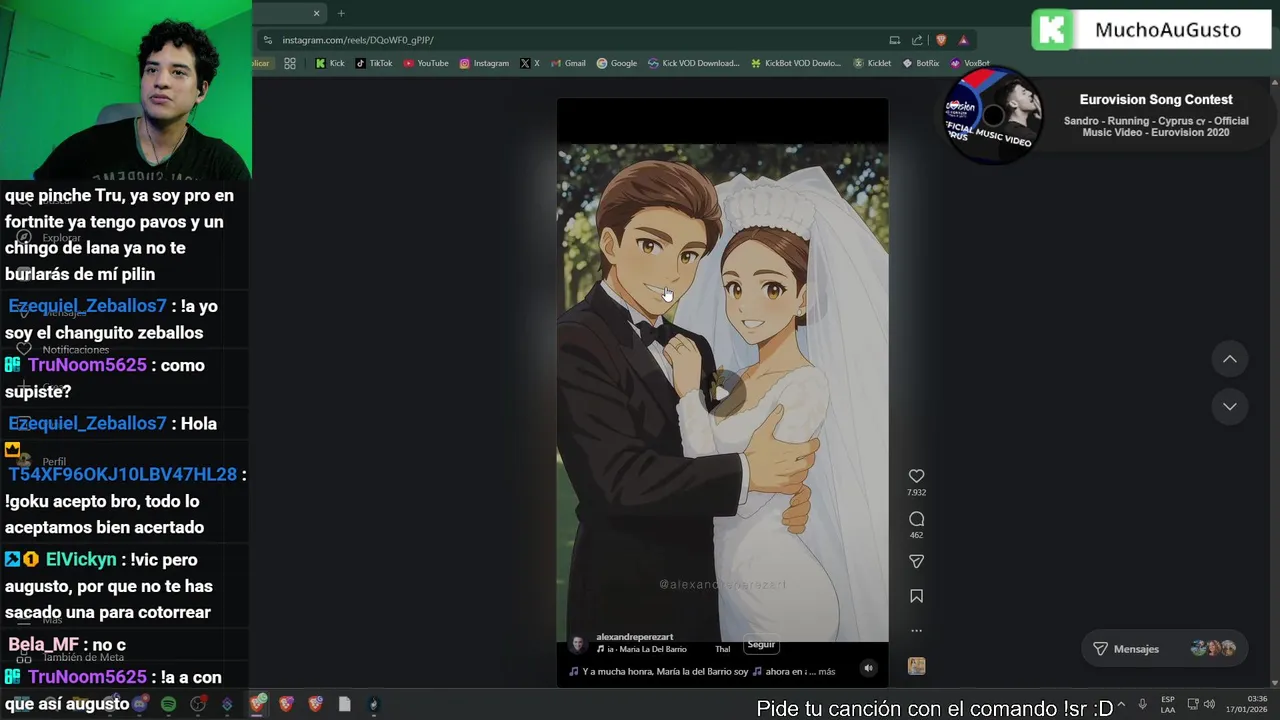Share the reel with the send icon
Screen dimensions: 1280x720
(x=916, y=561)
